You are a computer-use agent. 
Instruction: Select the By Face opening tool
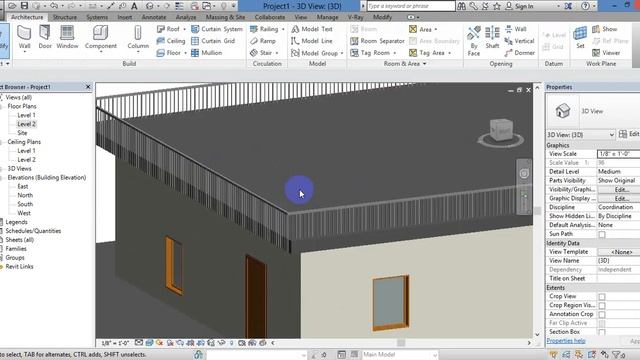(474, 41)
